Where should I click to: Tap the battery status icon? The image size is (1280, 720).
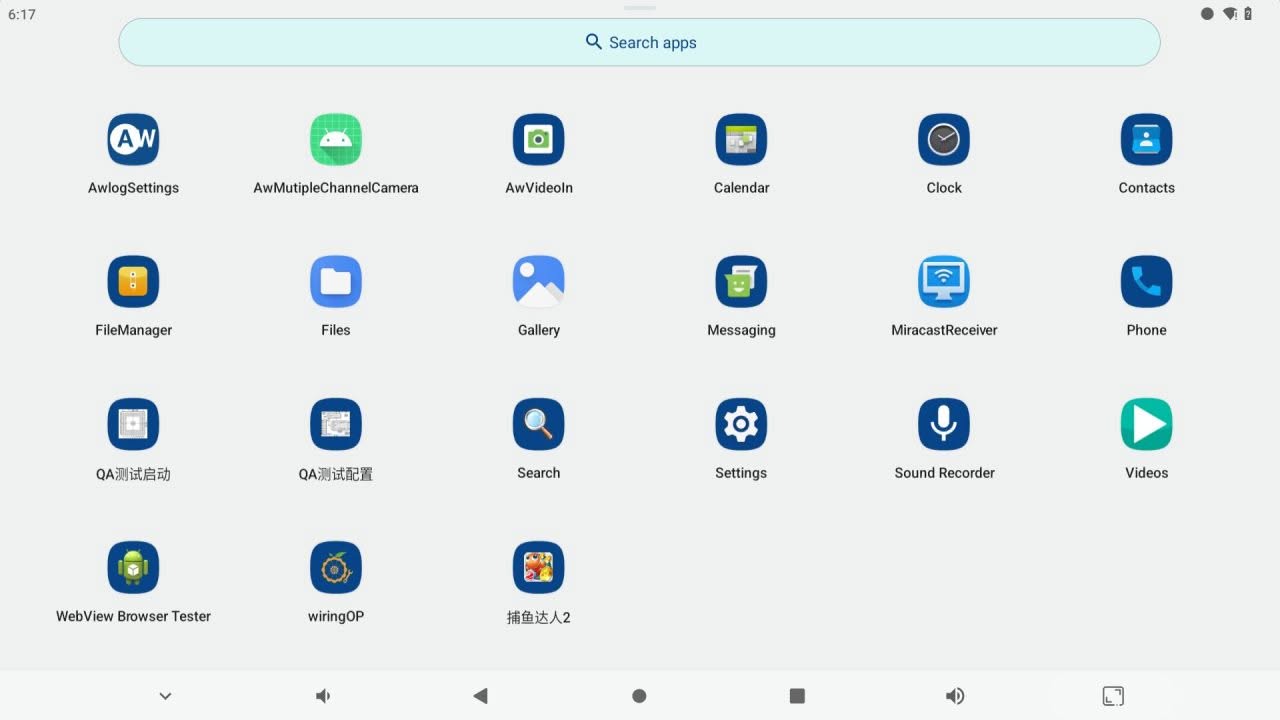pos(1248,14)
